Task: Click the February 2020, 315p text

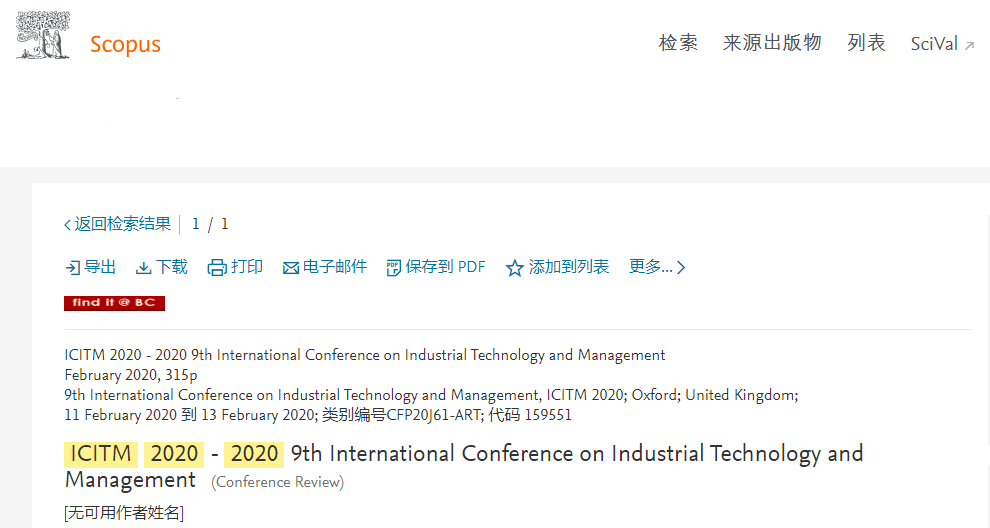Action: click(x=131, y=375)
